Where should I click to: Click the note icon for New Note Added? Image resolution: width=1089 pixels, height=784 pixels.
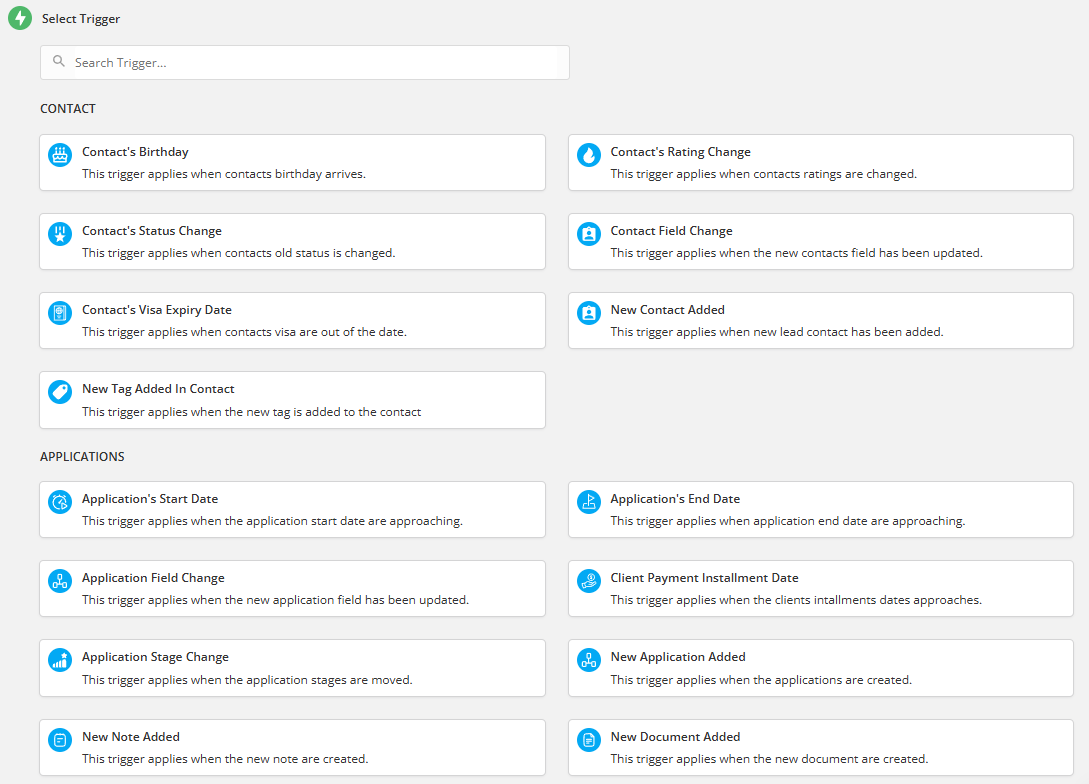coord(60,740)
